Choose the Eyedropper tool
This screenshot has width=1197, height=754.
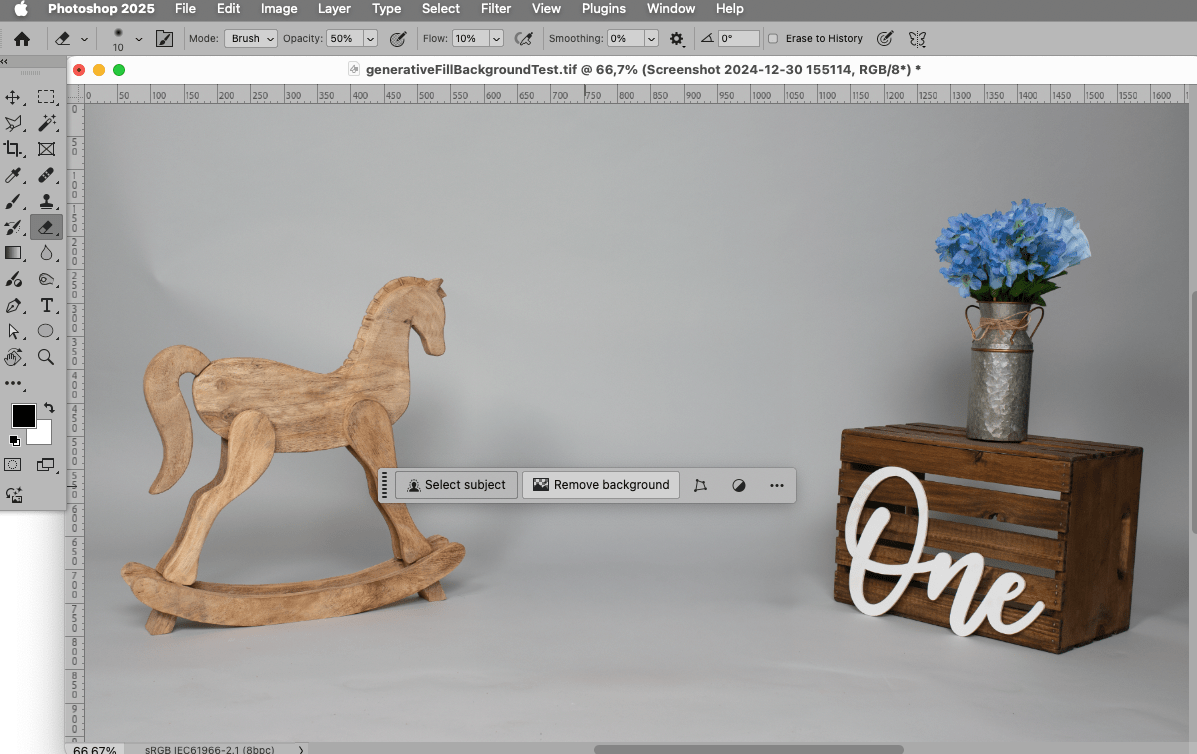pyautogui.click(x=14, y=175)
